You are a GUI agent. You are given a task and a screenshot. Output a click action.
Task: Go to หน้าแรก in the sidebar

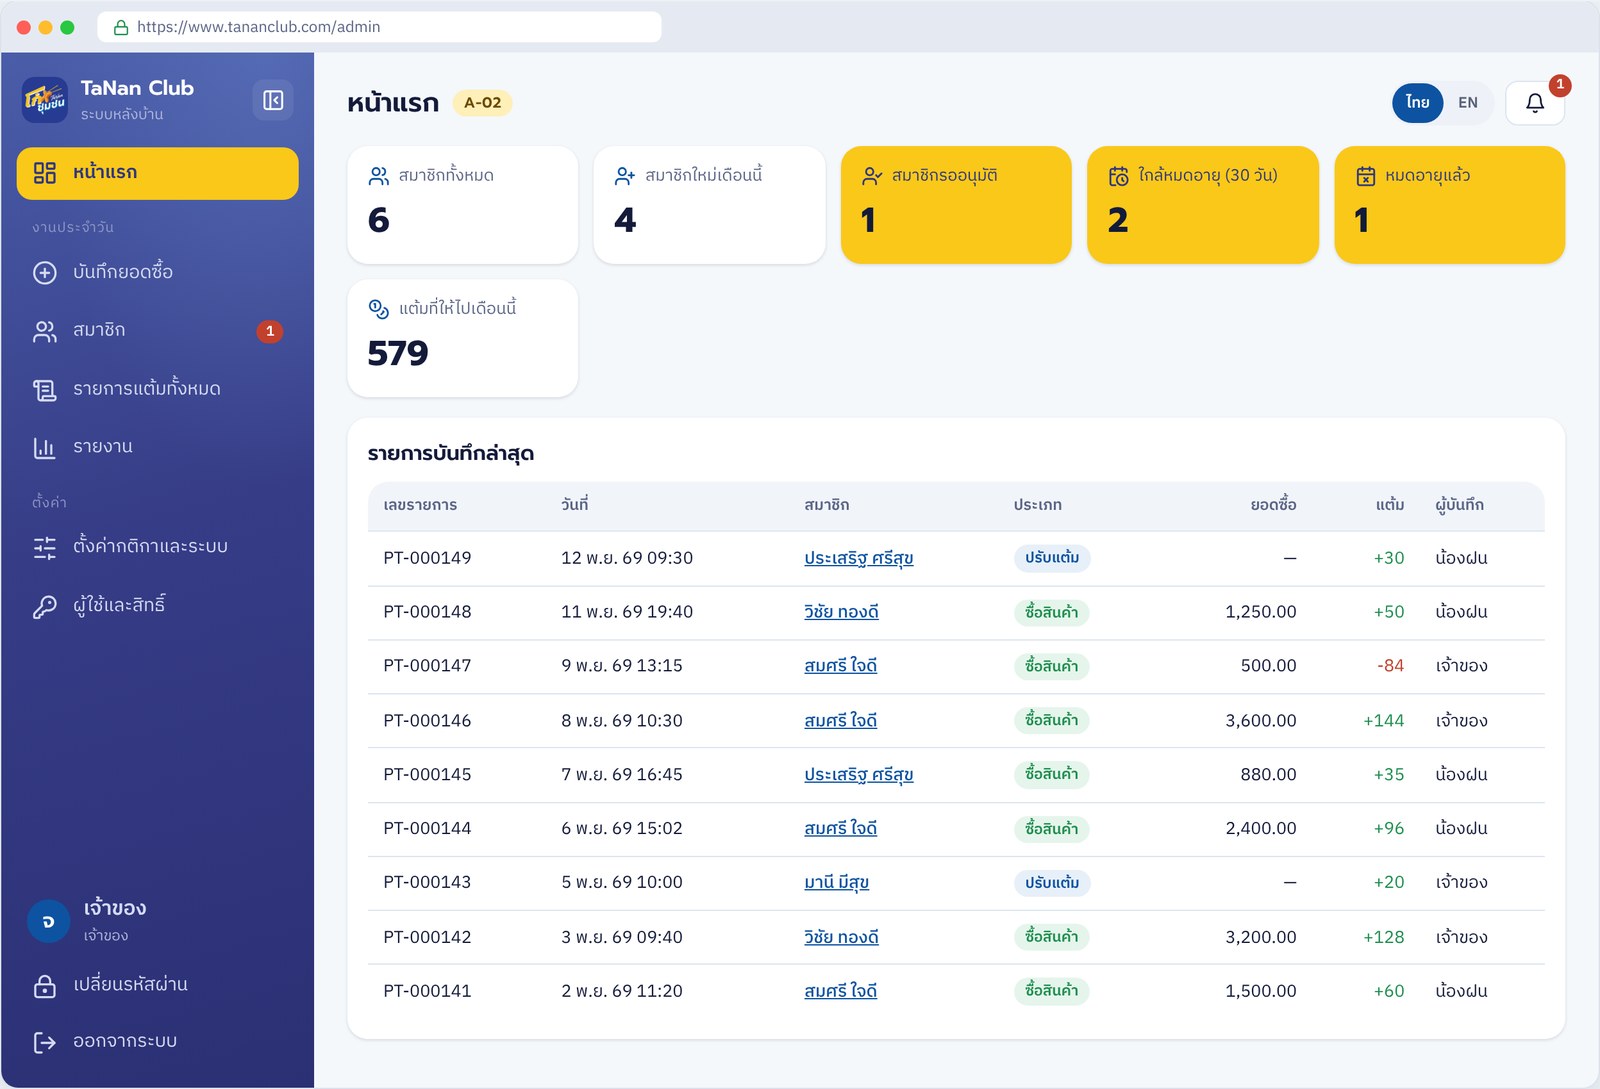tap(157, 173)
